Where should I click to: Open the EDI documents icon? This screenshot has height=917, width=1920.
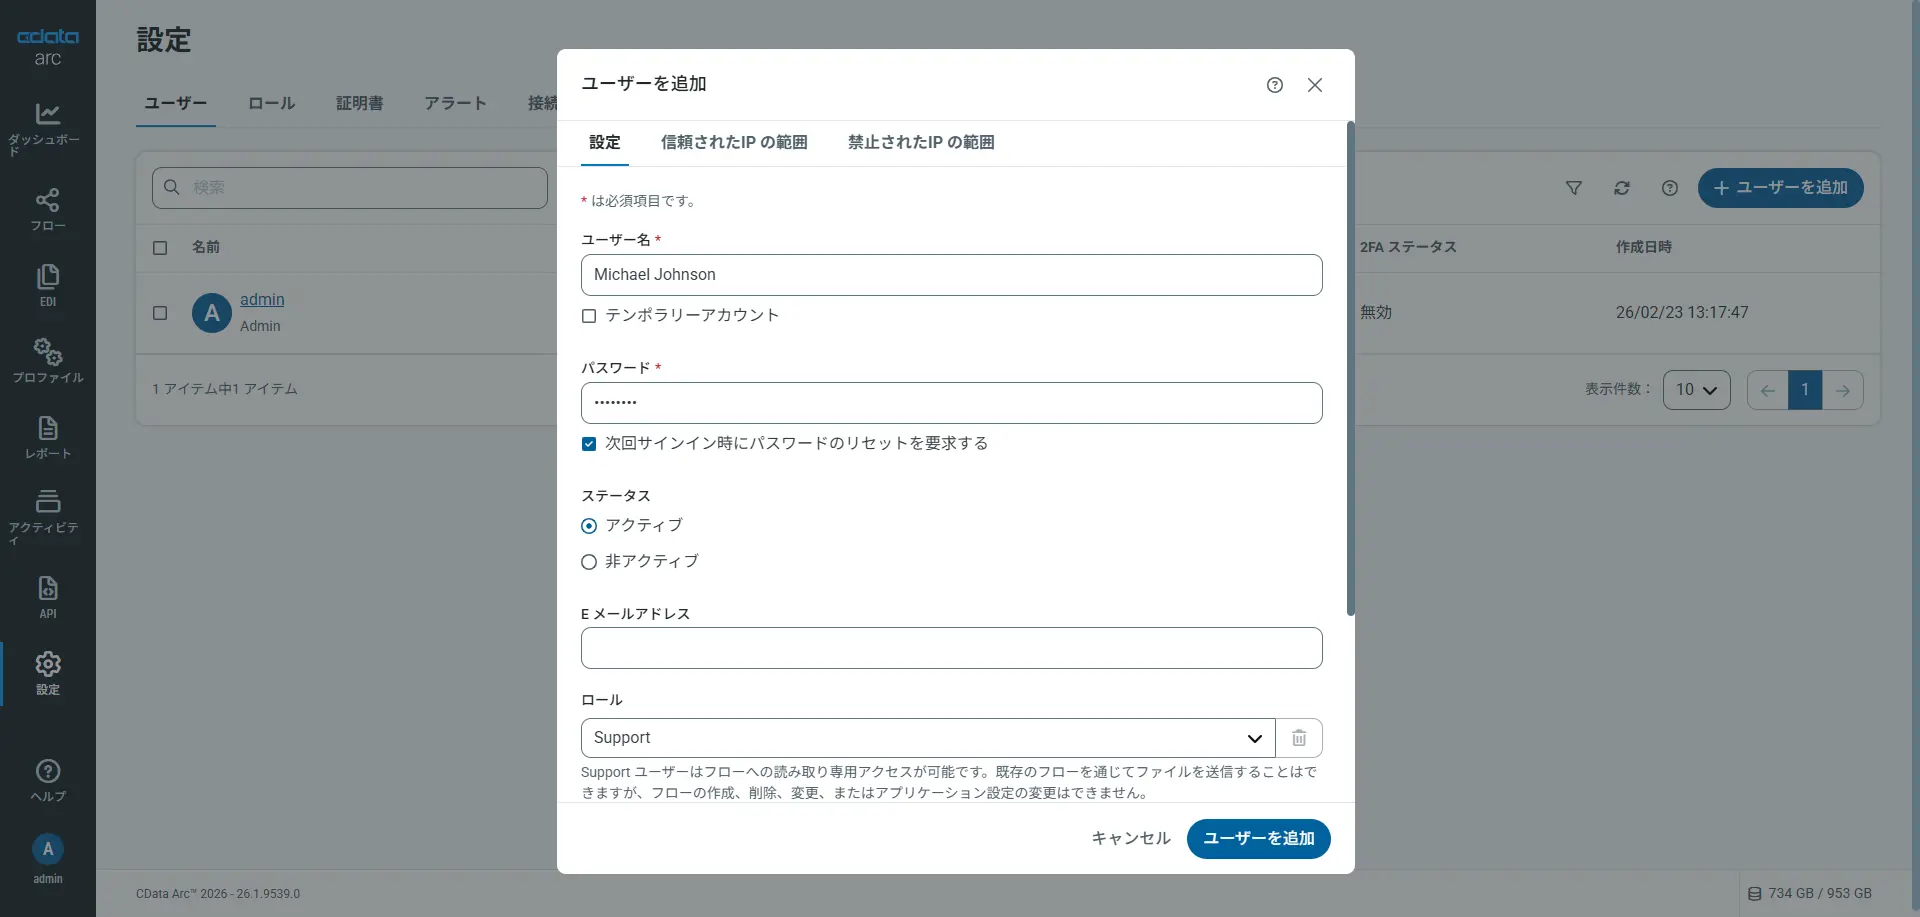pos(47,277)
